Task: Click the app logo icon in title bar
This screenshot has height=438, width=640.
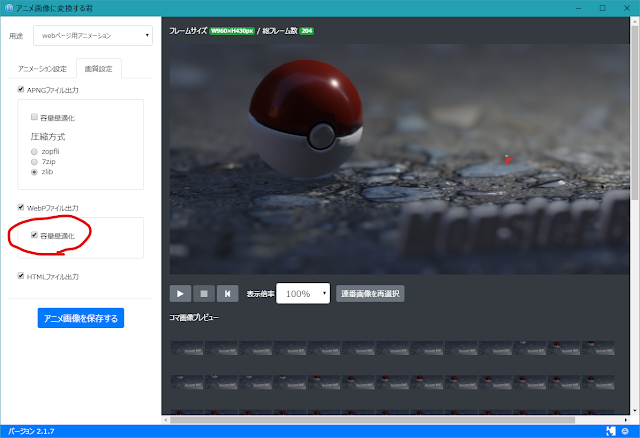Action: click(x=9, y=8)
